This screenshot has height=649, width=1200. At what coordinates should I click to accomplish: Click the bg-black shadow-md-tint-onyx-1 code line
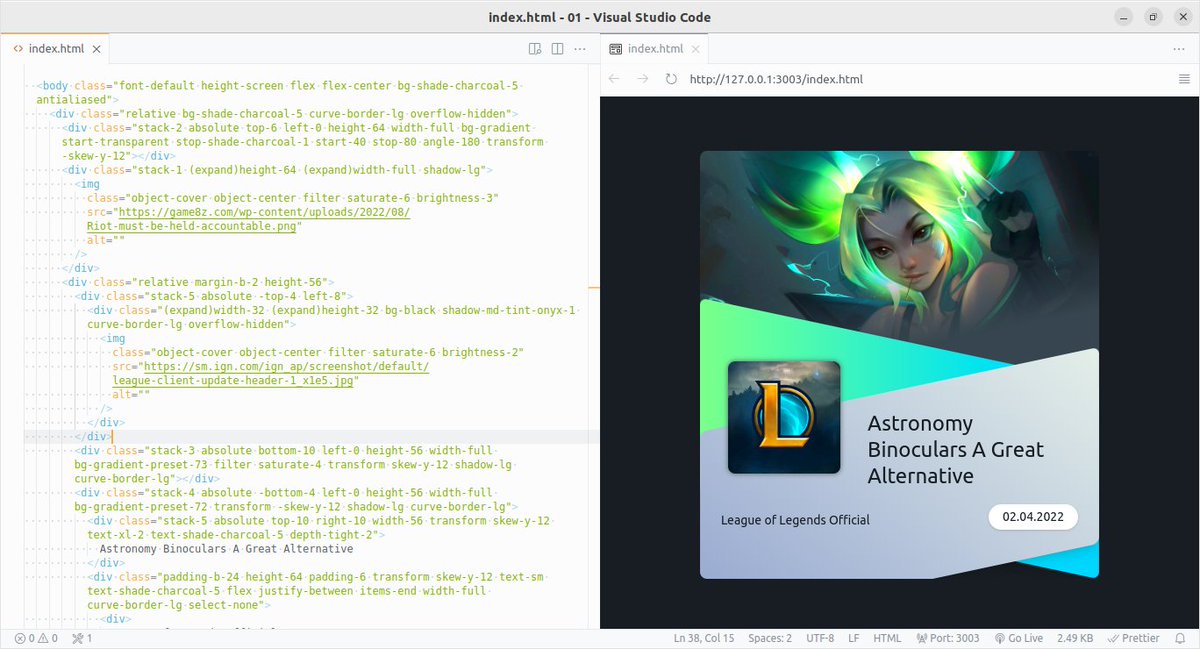(x=332, y=317)
